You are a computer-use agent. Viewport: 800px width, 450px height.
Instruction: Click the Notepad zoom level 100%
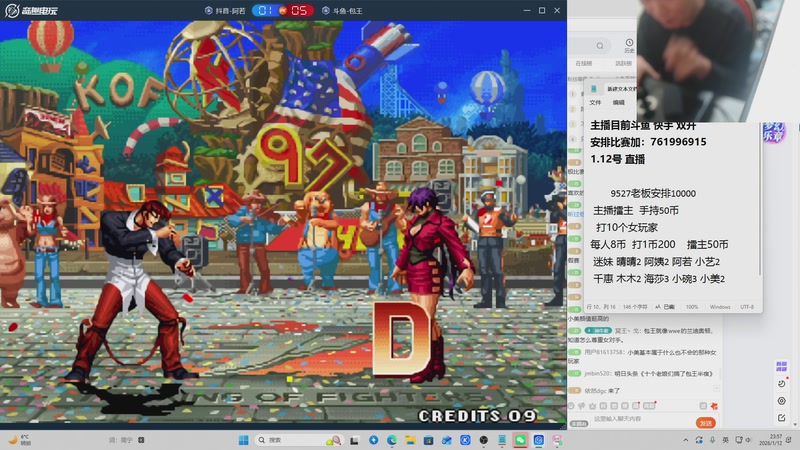pyautogui.click(x=692, y=307)
